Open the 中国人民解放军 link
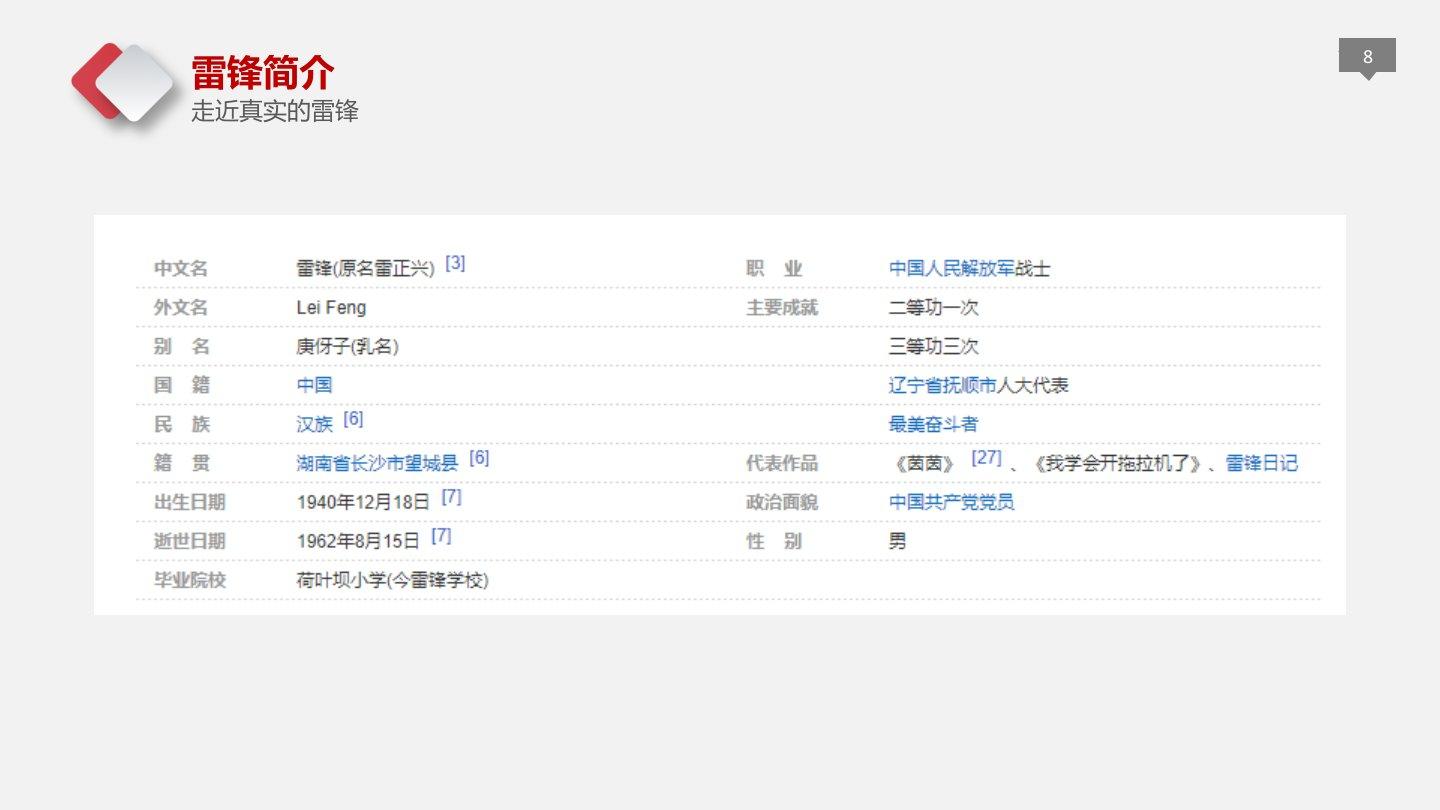Viewport: 1440px width, 810px height. pos(951,269)
